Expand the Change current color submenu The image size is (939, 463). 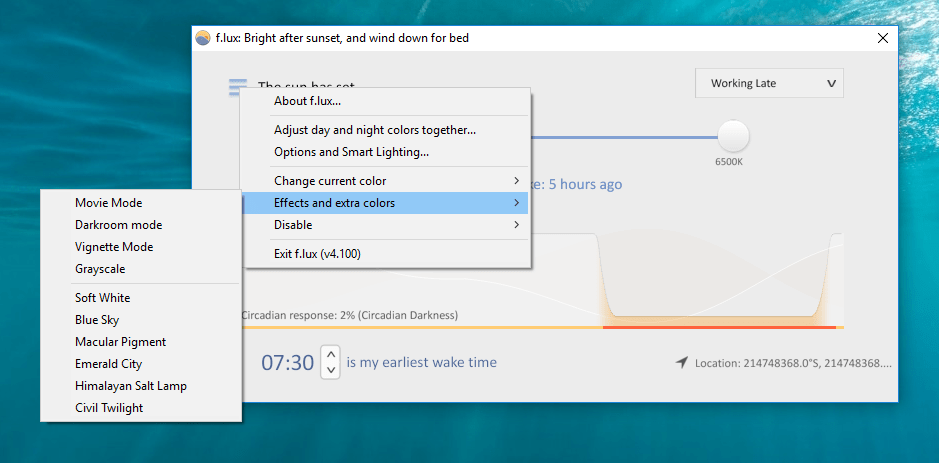(x=384, y=181)
